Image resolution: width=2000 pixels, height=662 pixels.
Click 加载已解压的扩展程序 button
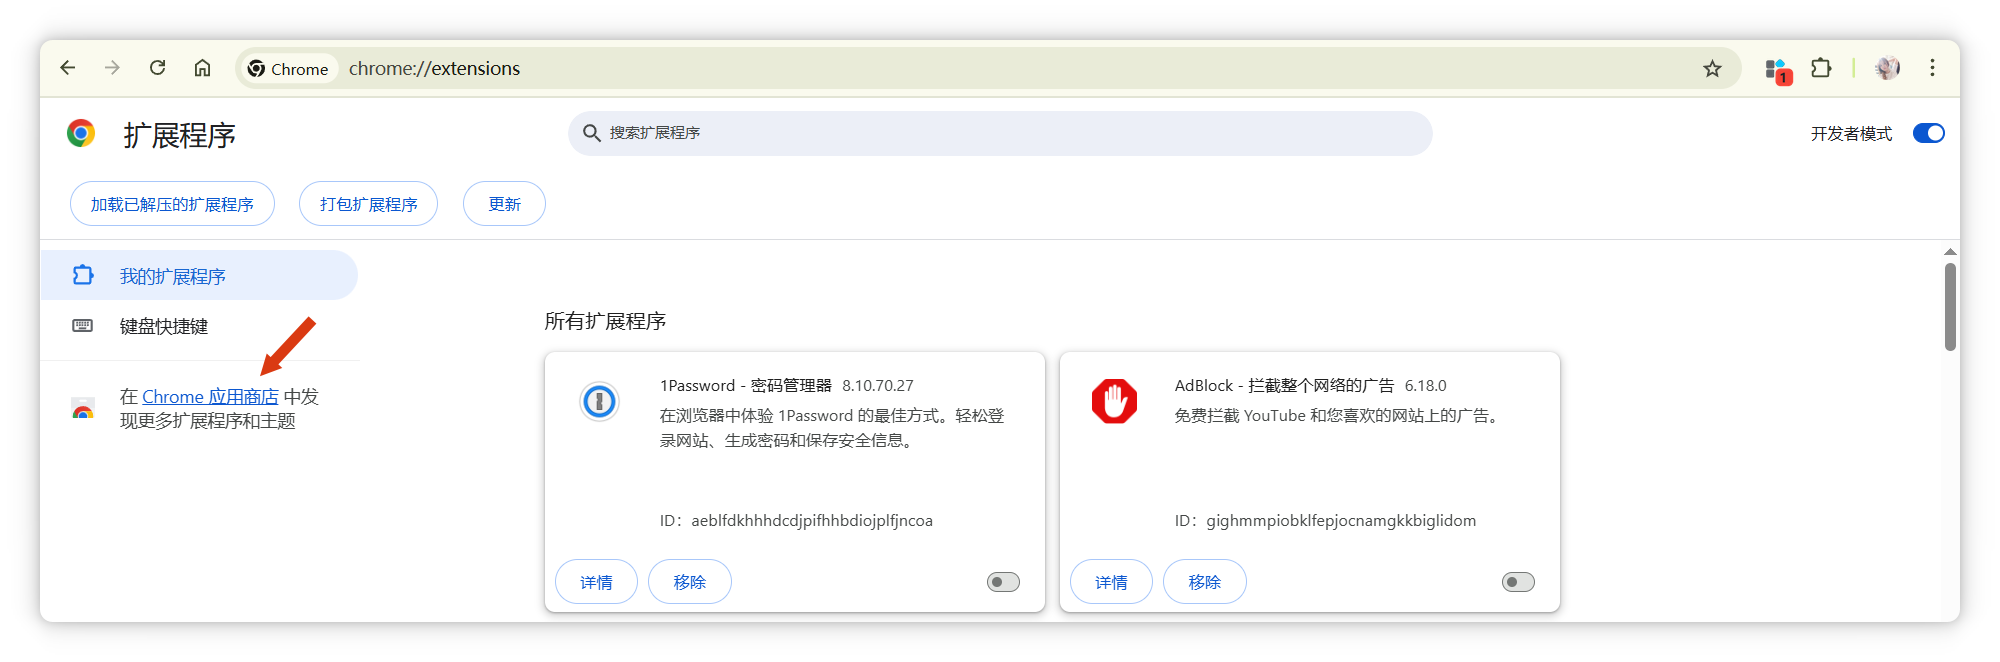point(172,204)
